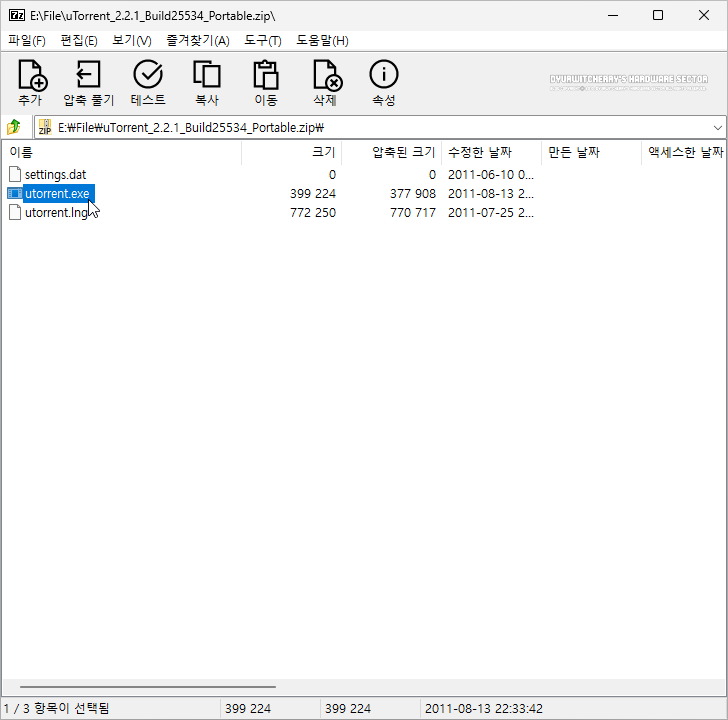Image resolution: width=728 pixels, height=720 pixels.
Task: Click status bar selection count text
Action: pos(56,708)
